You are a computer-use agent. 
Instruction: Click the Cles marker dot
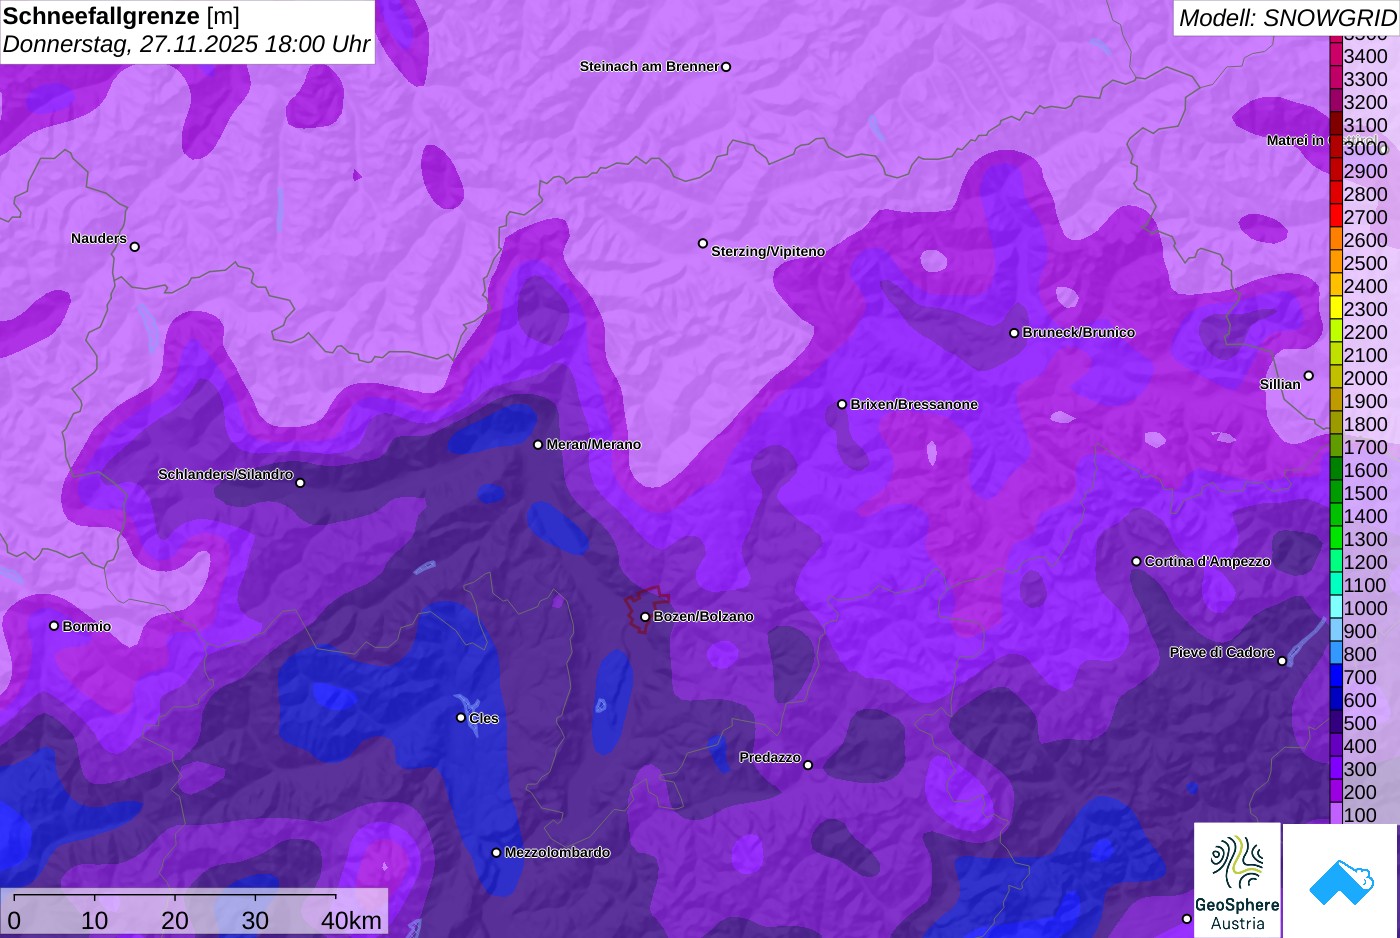point(461,717)
